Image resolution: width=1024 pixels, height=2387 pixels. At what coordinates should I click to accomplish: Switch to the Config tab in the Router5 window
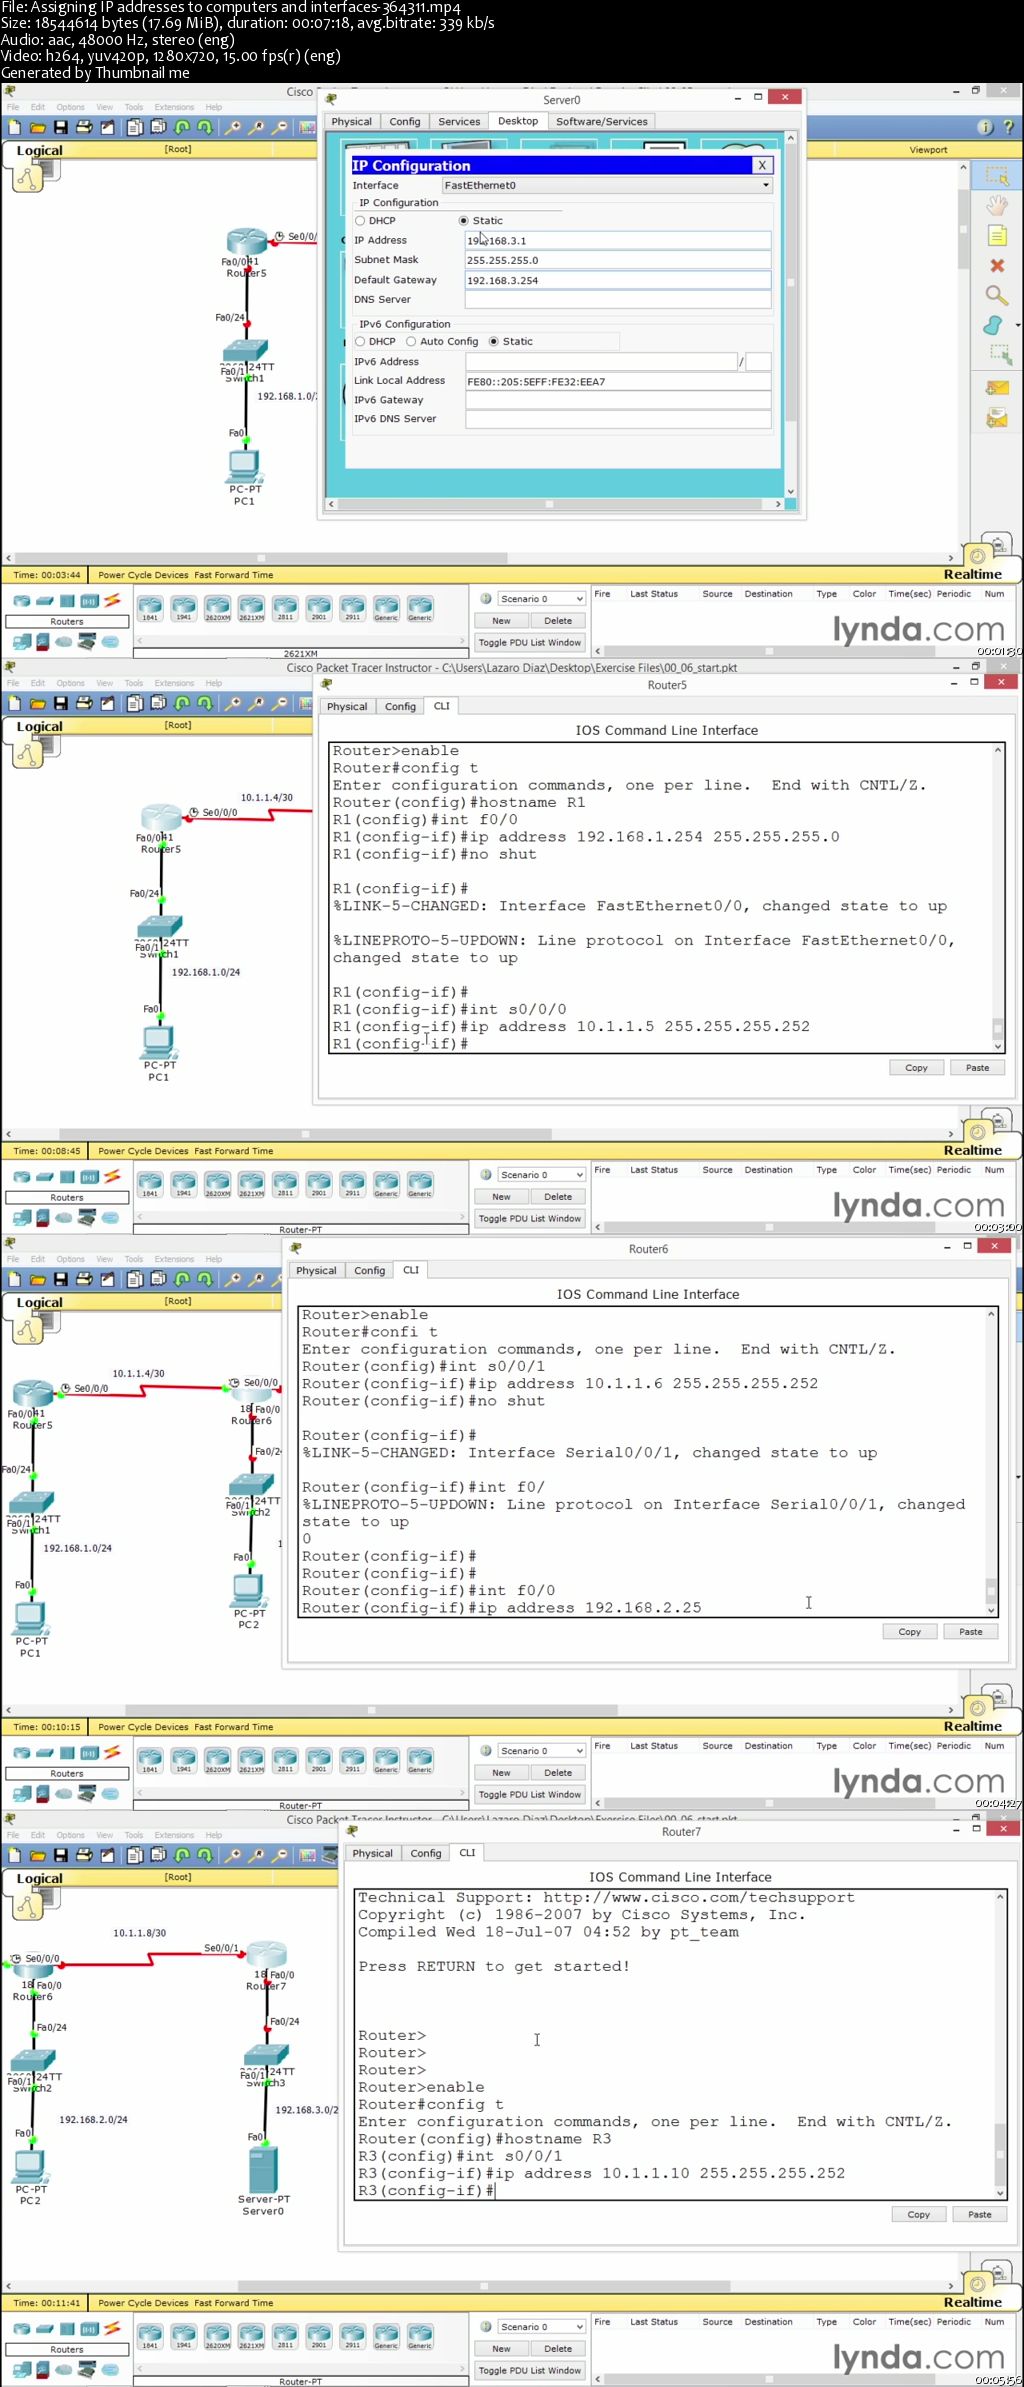(x=400, y=707)
